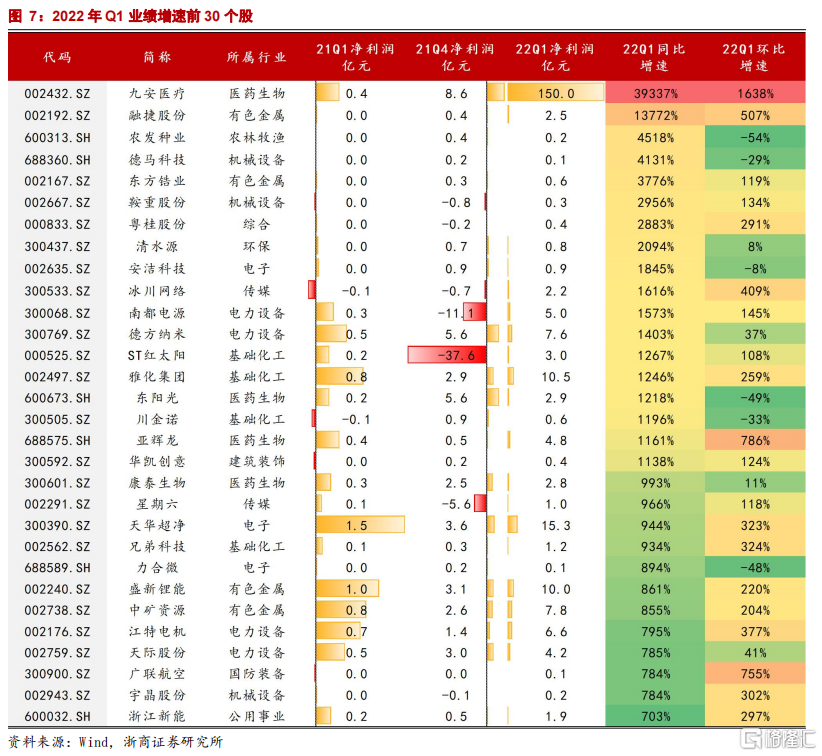Screen dimensions: 822x756
Task: Click the 10.5 net profit value
Action: point(556,377)
